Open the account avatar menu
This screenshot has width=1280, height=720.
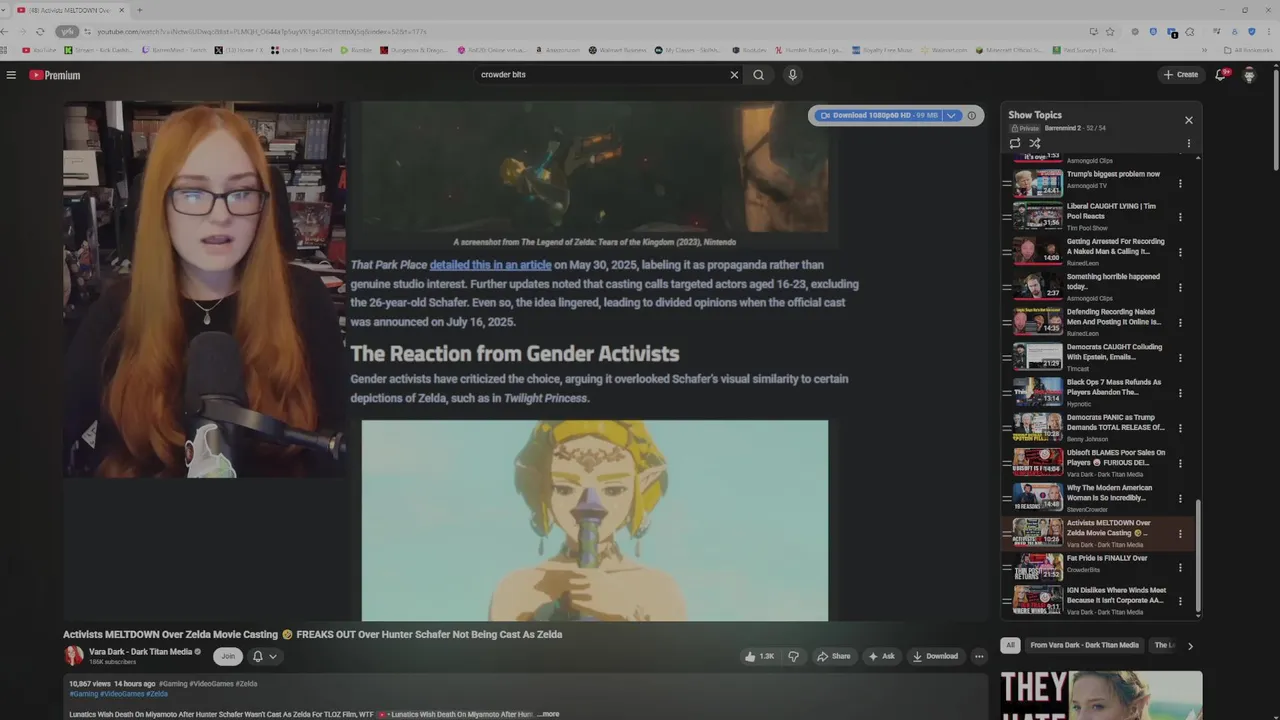pos(1249,75)
